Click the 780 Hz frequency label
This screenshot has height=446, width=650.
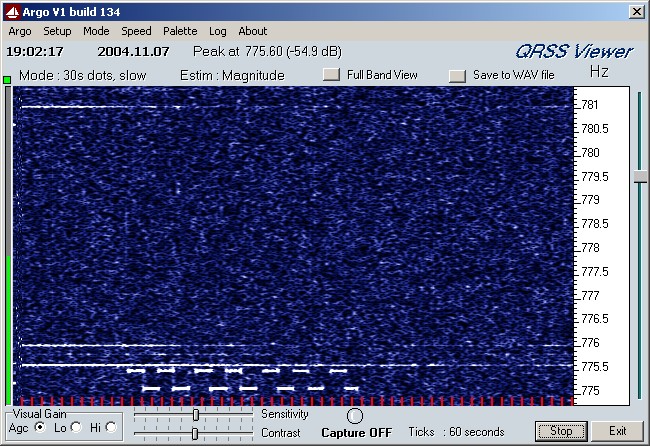(x=590, y=153)
